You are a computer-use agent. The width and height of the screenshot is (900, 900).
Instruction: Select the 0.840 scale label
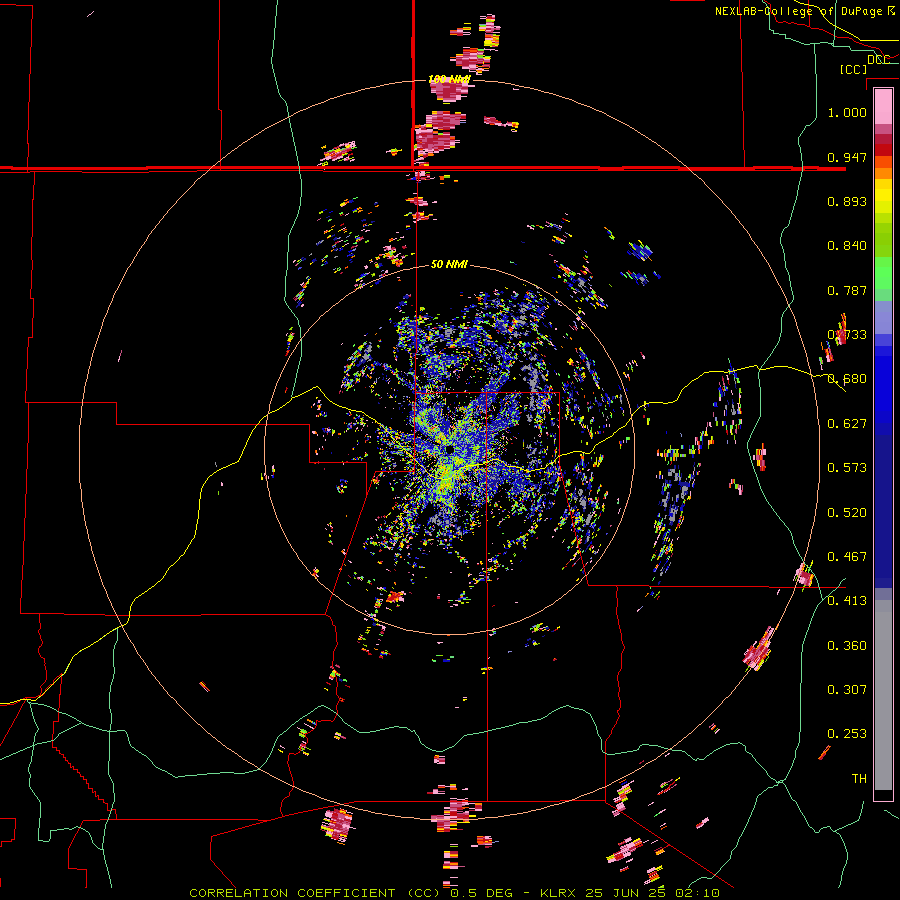pyautogui.click(x=847, y=246)
